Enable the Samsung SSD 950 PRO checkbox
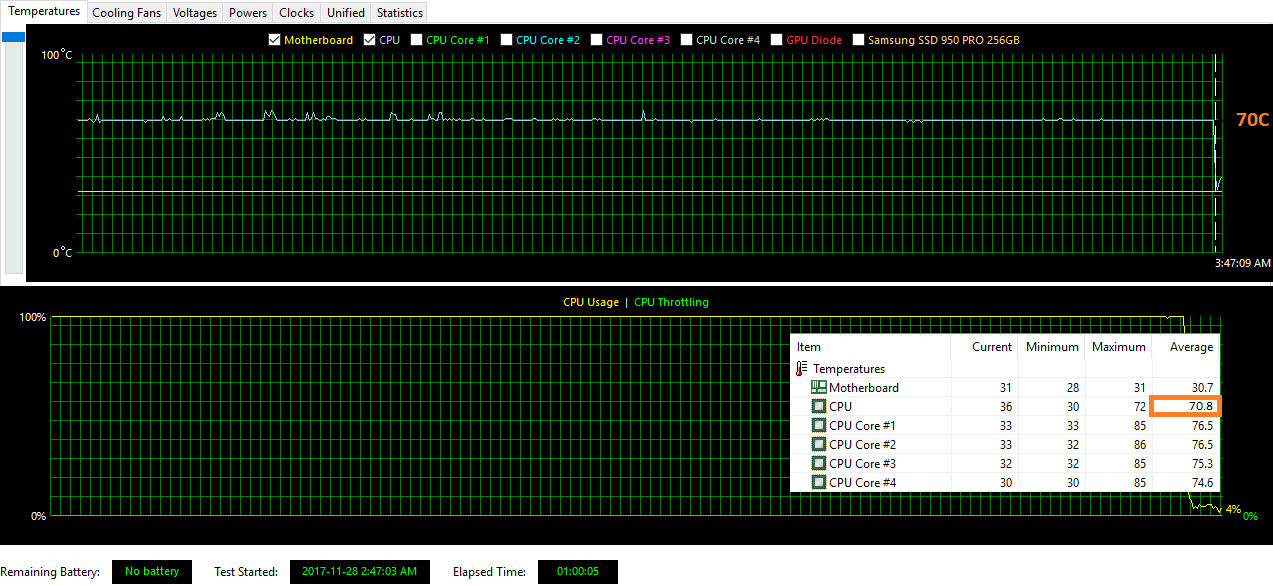The height and width of the screenshot is (586, 1273). (859, 40)
